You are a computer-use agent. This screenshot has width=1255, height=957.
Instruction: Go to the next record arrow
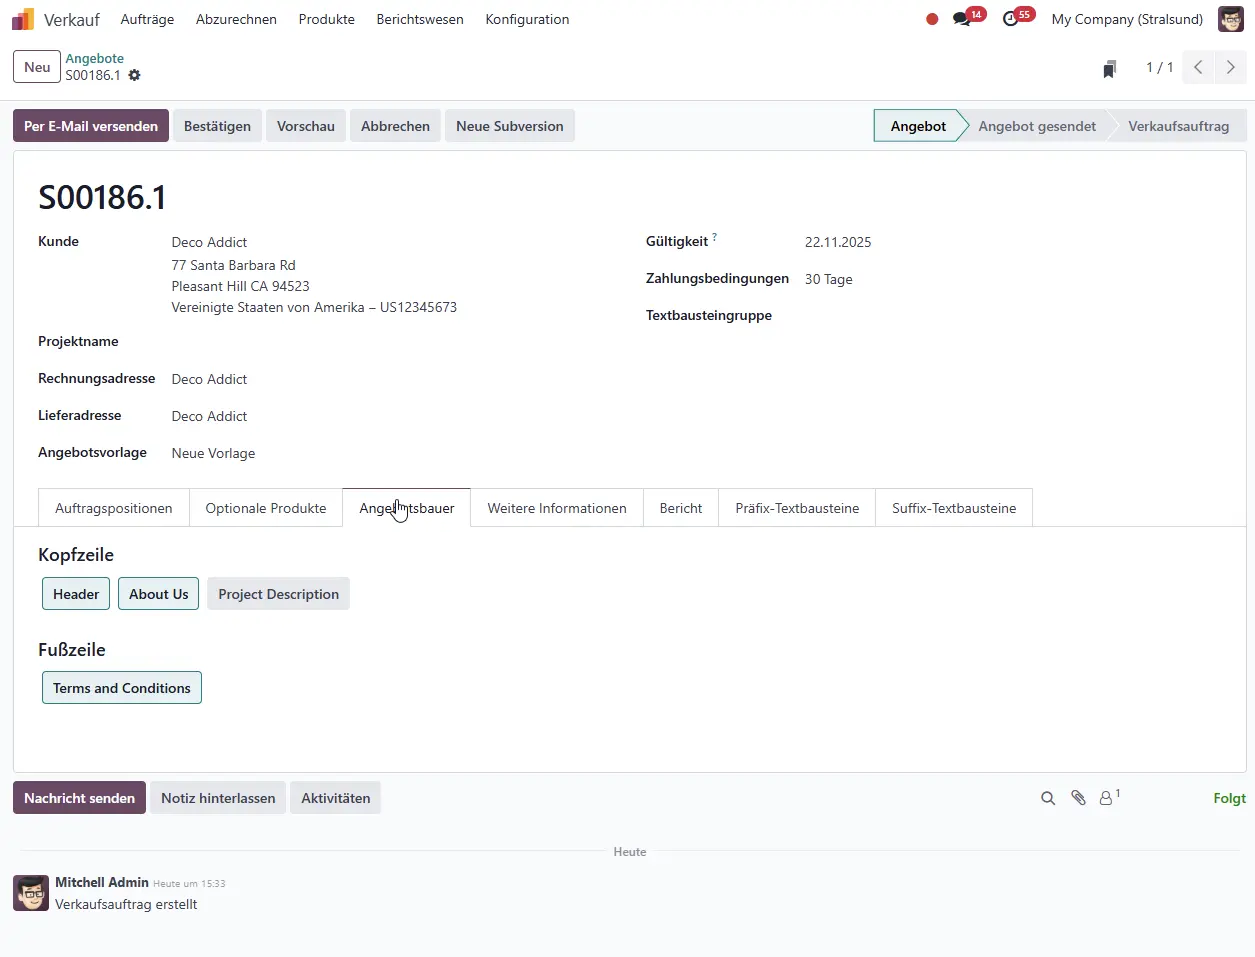click(1230, 68)
